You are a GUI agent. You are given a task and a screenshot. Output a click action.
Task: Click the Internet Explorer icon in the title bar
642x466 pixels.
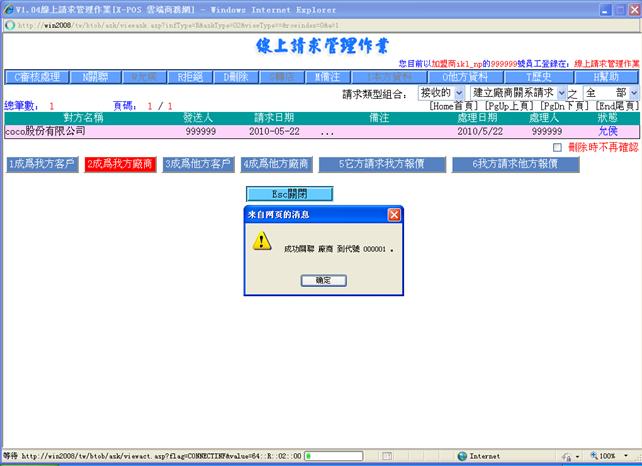(x=8, y=8)
